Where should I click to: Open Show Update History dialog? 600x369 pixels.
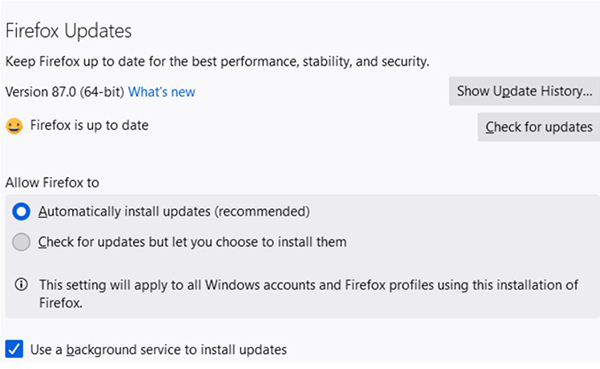point(524,91)
